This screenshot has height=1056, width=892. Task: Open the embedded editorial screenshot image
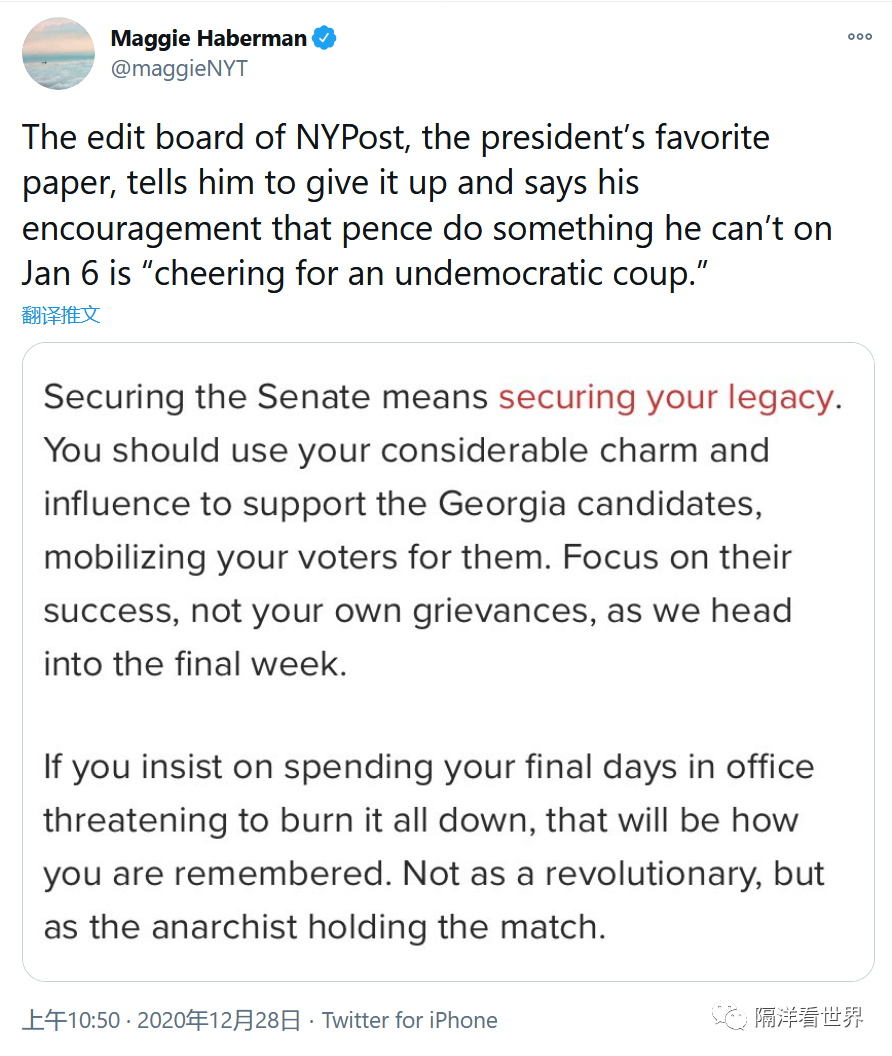448,661
